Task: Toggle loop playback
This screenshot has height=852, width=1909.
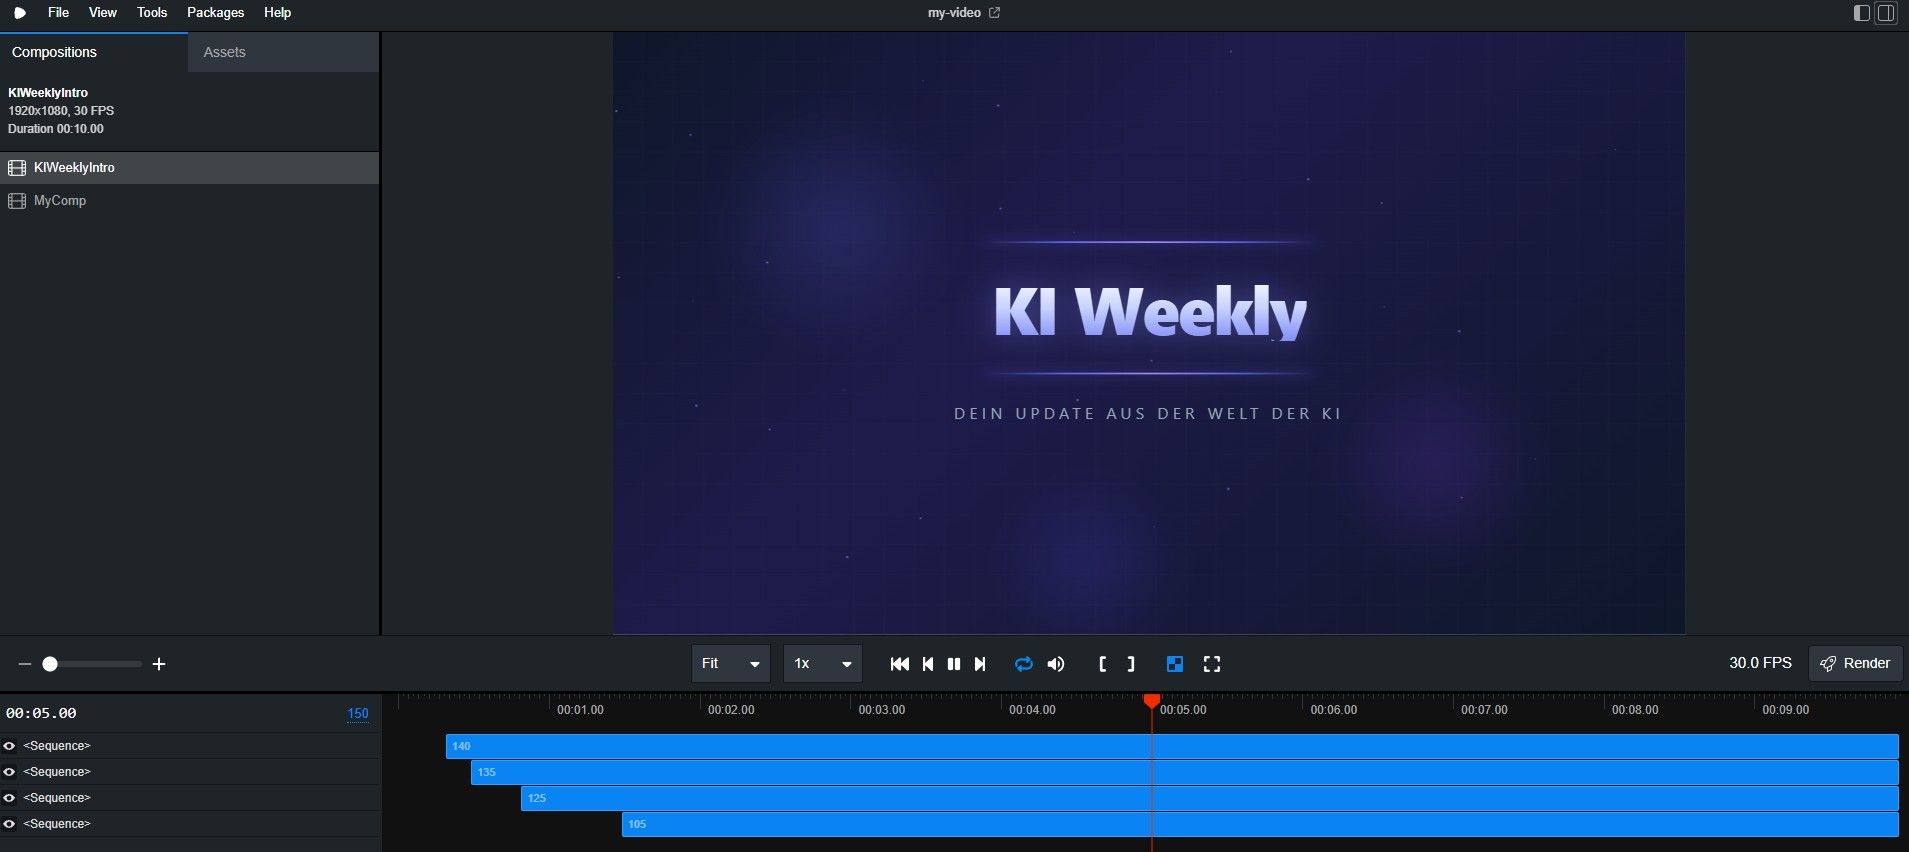Action: 1023,664
